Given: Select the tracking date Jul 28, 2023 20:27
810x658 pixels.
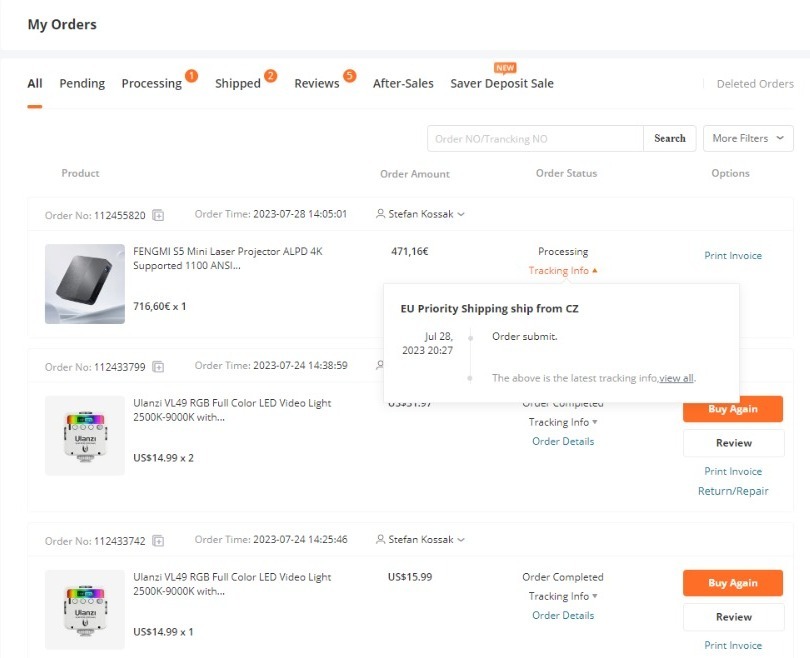Looking at the screenshot, I should coord(428,343).
